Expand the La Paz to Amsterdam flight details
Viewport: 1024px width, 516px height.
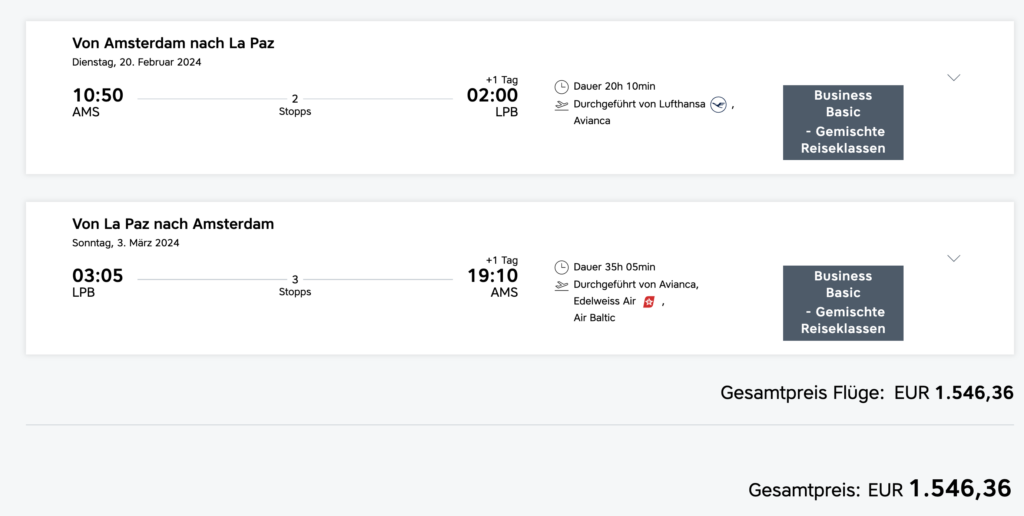click(x=953, y=259)
